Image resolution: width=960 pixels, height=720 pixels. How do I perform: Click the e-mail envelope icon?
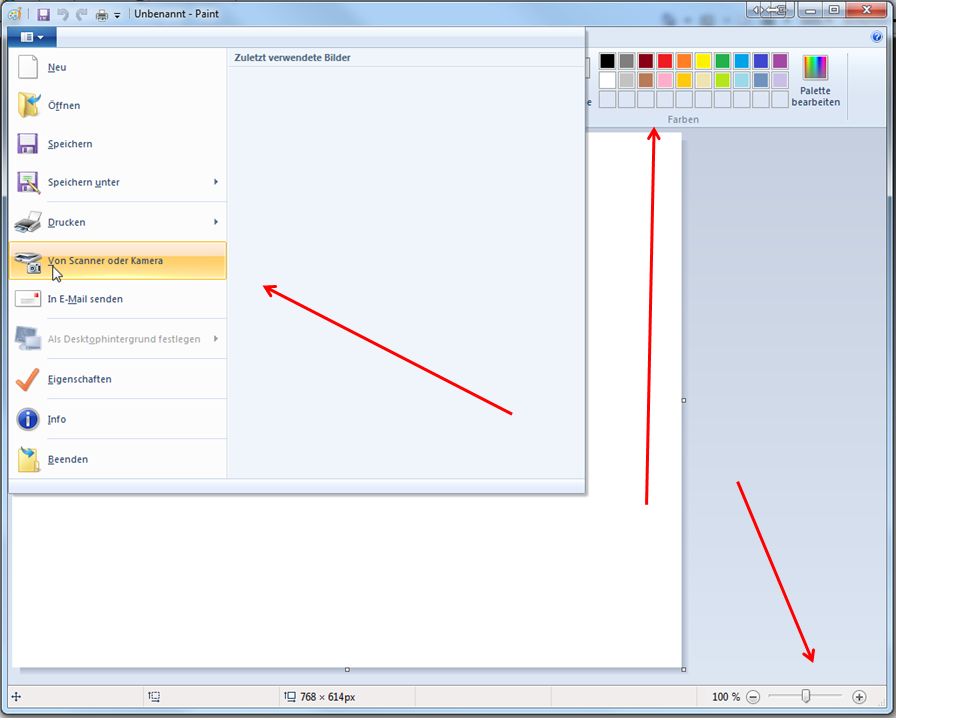[x=28, y=299]
